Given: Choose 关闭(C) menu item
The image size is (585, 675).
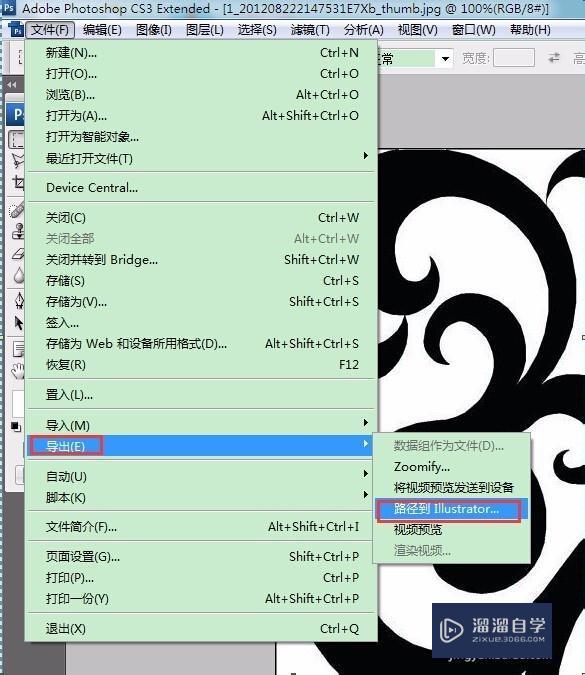Looking at the screenshot, I should [x=202, y=218].
